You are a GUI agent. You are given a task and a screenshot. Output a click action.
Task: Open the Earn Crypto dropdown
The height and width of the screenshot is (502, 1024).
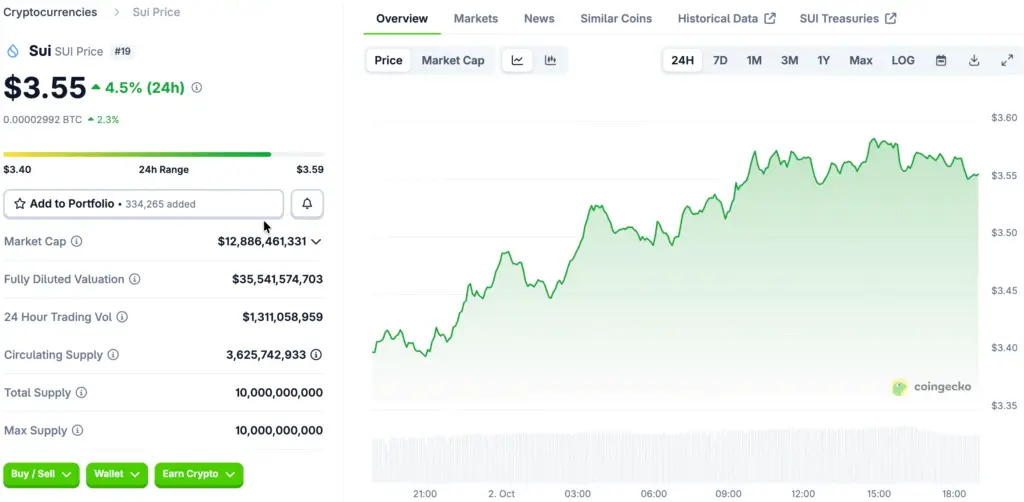(x=198, y=474)
